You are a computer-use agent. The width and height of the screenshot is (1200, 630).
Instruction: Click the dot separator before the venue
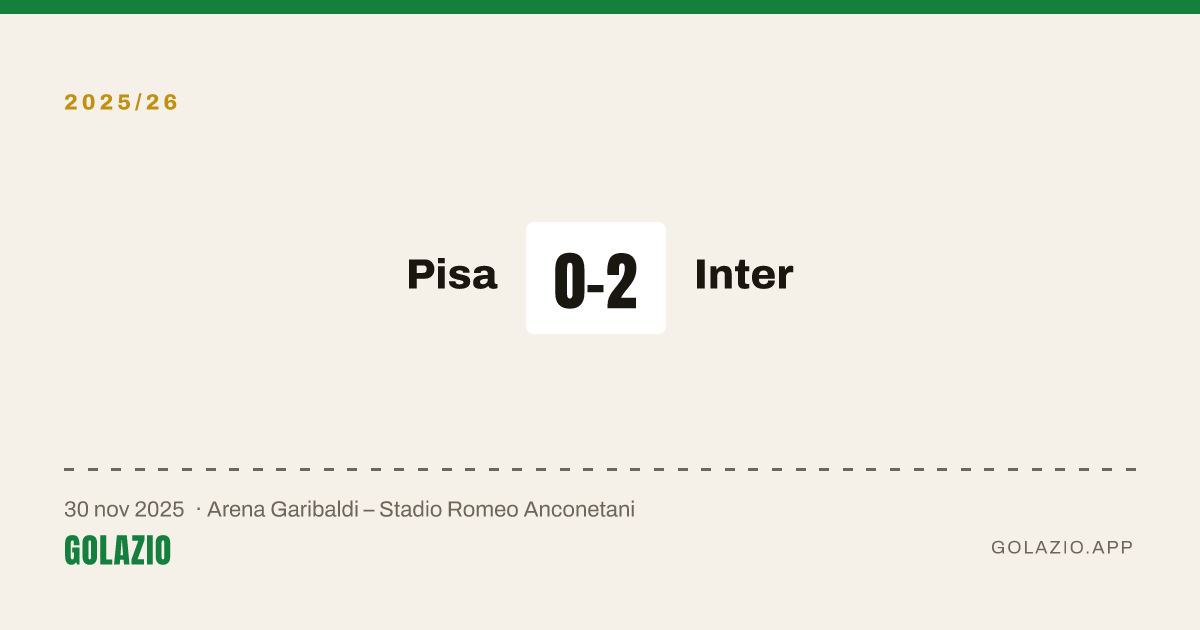coord(198,510)
